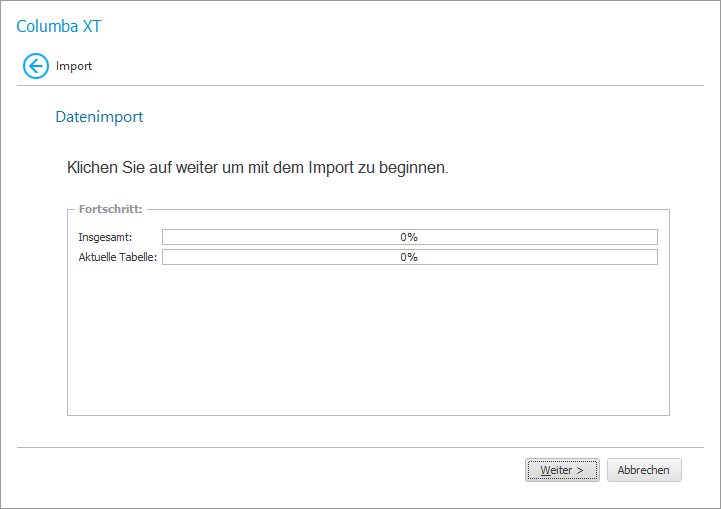Click the 0% text in Aktuelle Tabelle bar

(x=409, y=257)
